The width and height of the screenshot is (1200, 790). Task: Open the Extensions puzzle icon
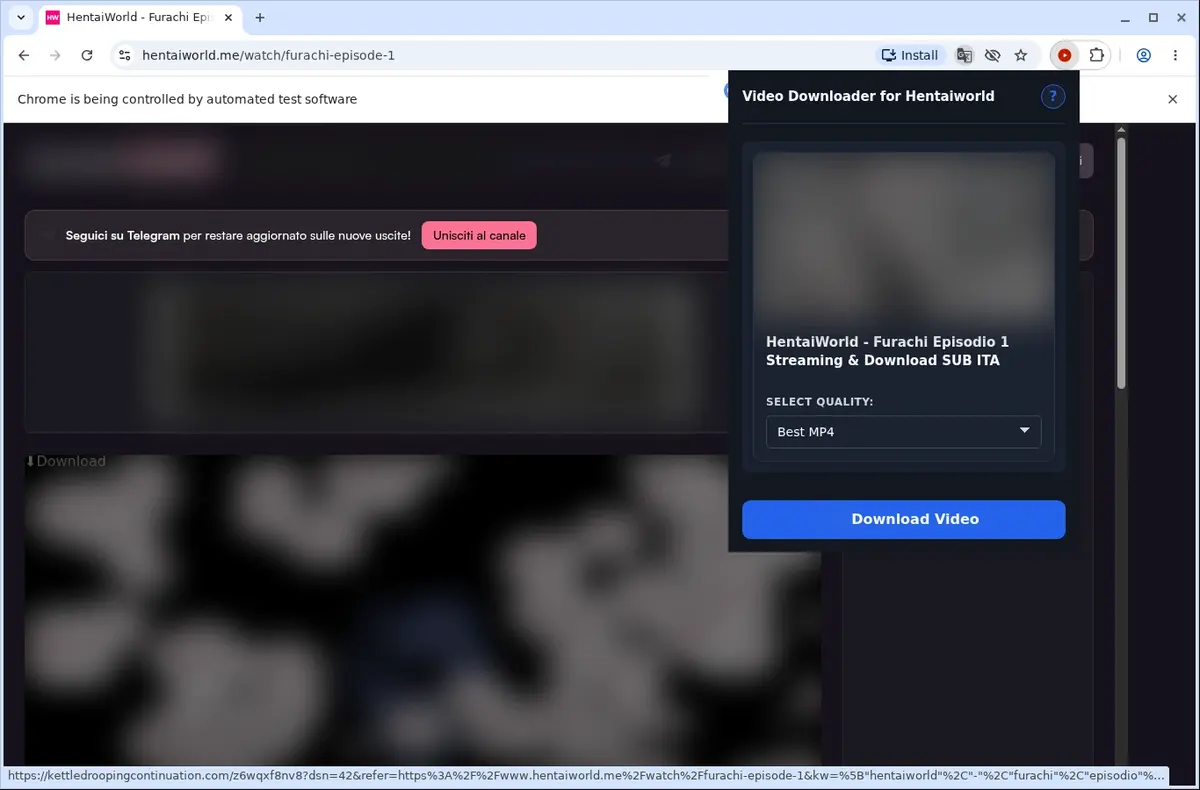[1097, 56]
